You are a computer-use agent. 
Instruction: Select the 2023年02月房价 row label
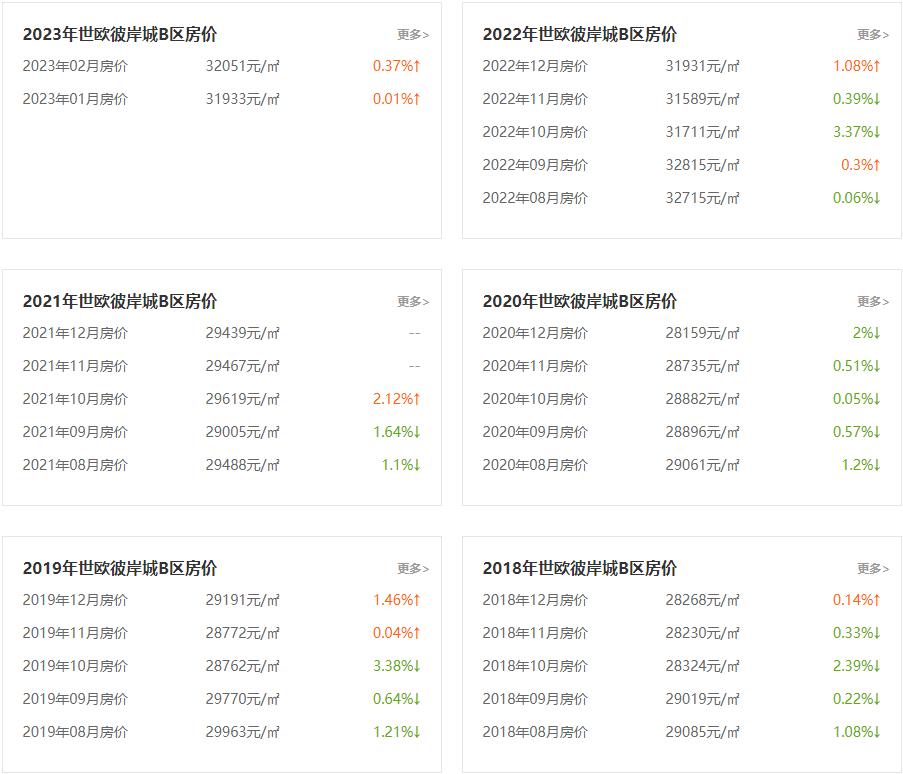click(76, 66)
